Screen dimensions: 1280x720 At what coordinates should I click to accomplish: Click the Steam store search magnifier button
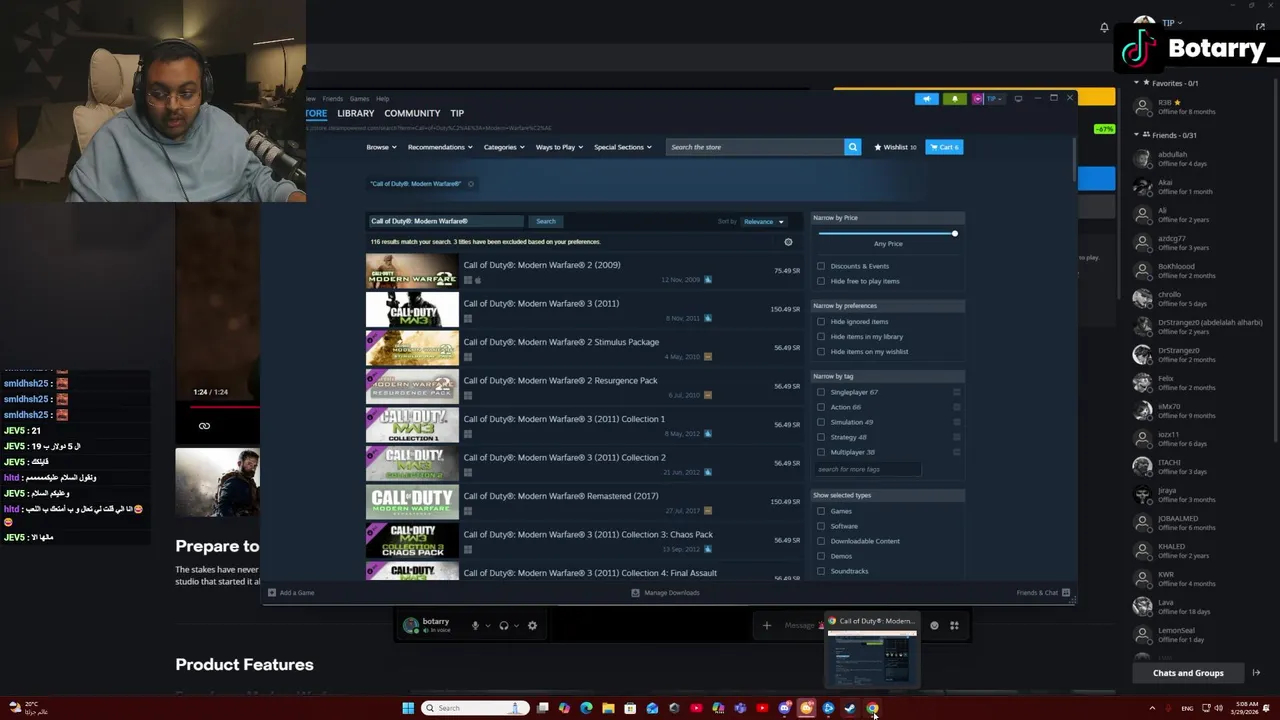point(852,147)
